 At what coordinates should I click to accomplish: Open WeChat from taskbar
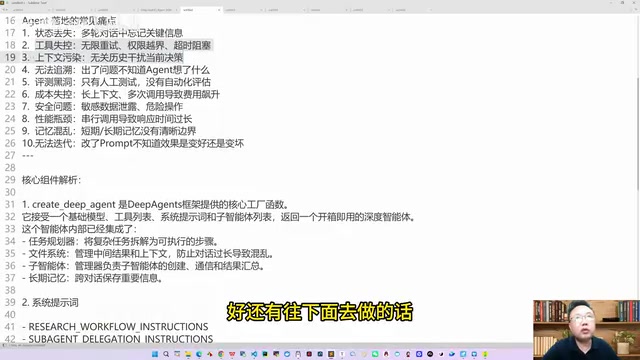pos(375,354)
